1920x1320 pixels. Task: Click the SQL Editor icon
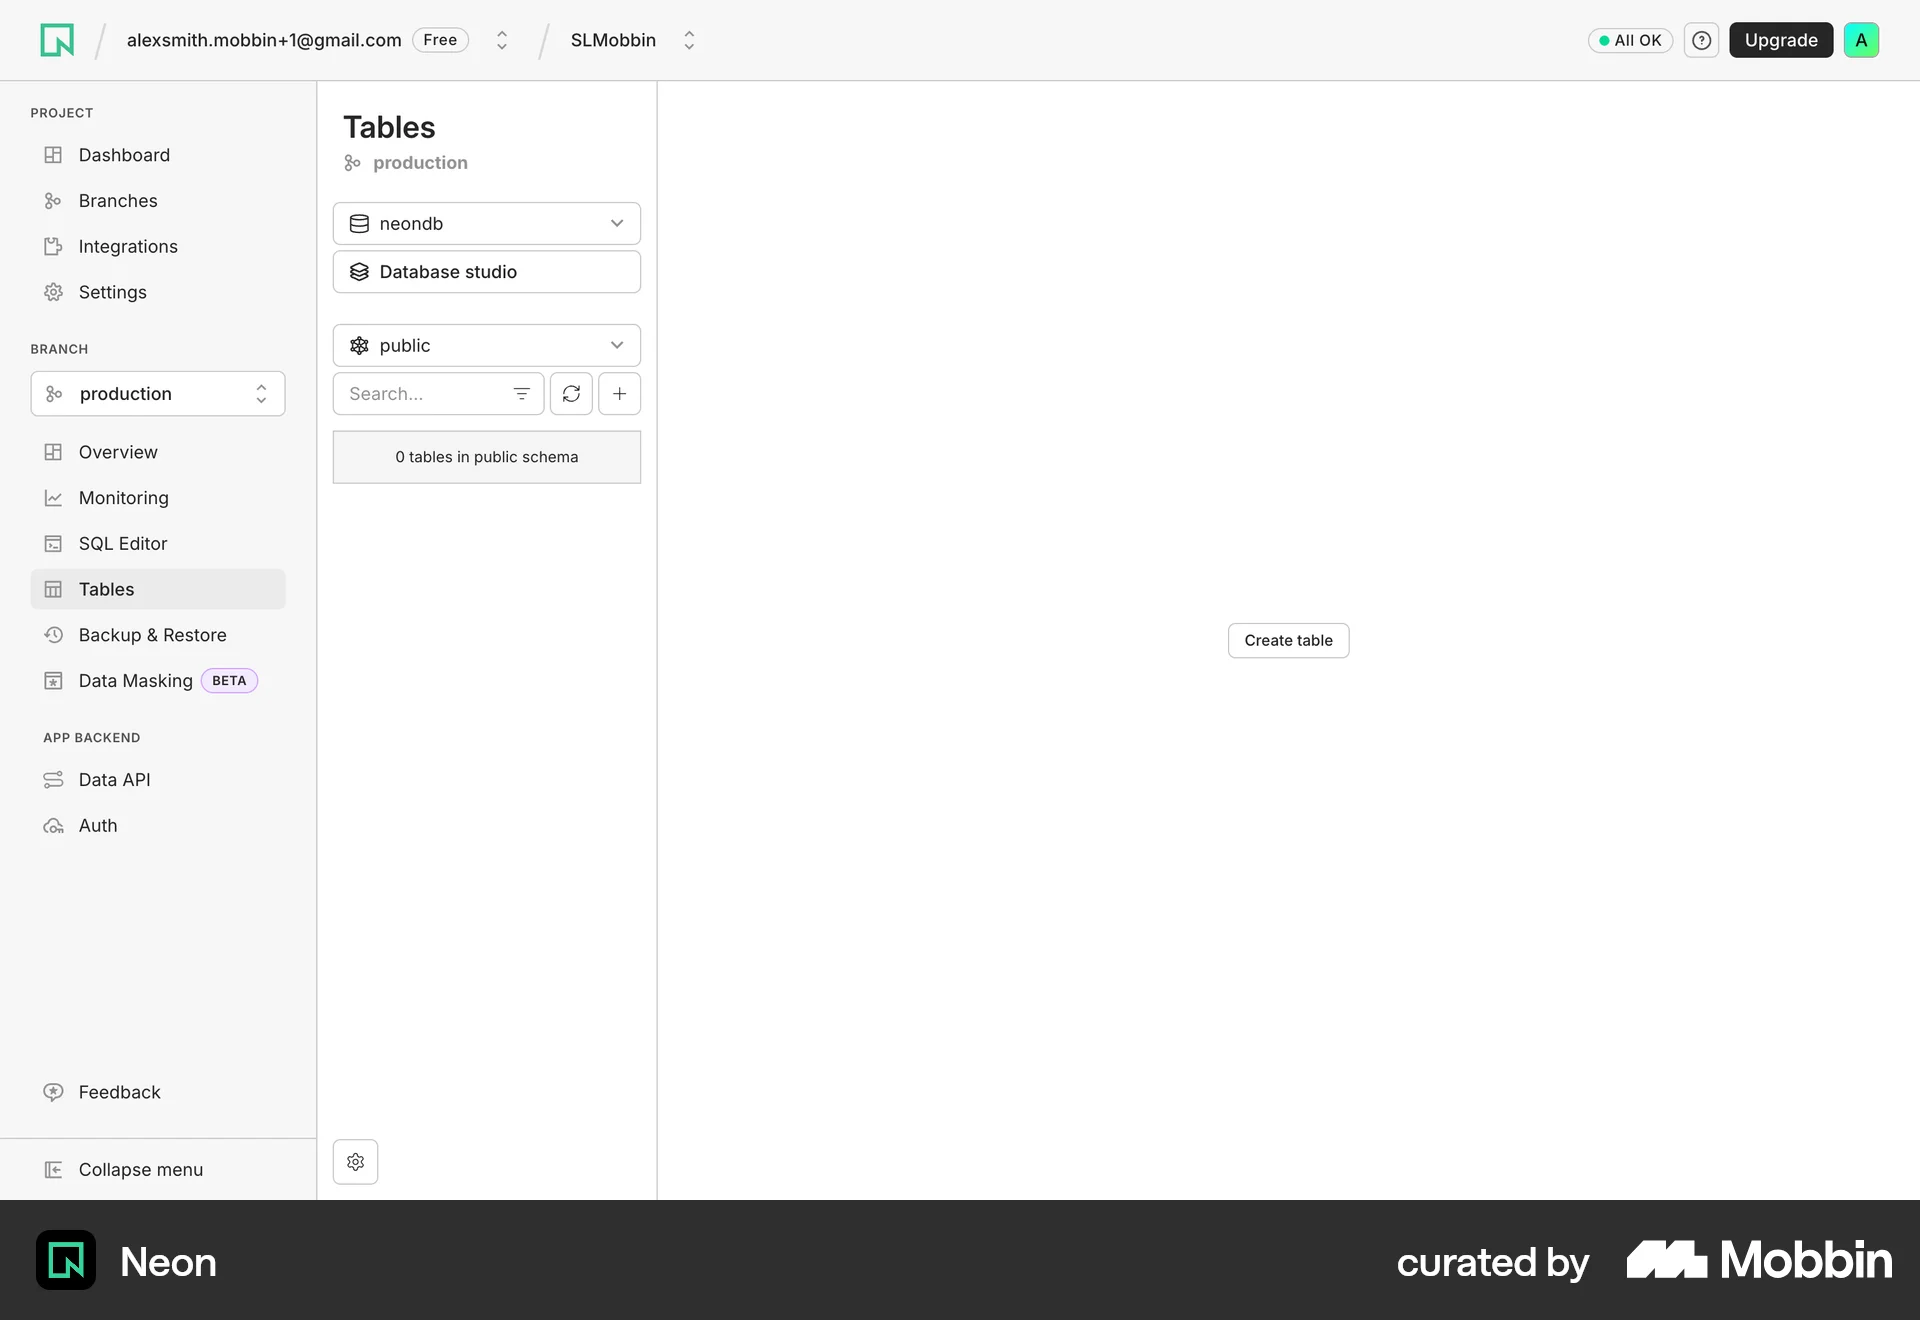53,544
